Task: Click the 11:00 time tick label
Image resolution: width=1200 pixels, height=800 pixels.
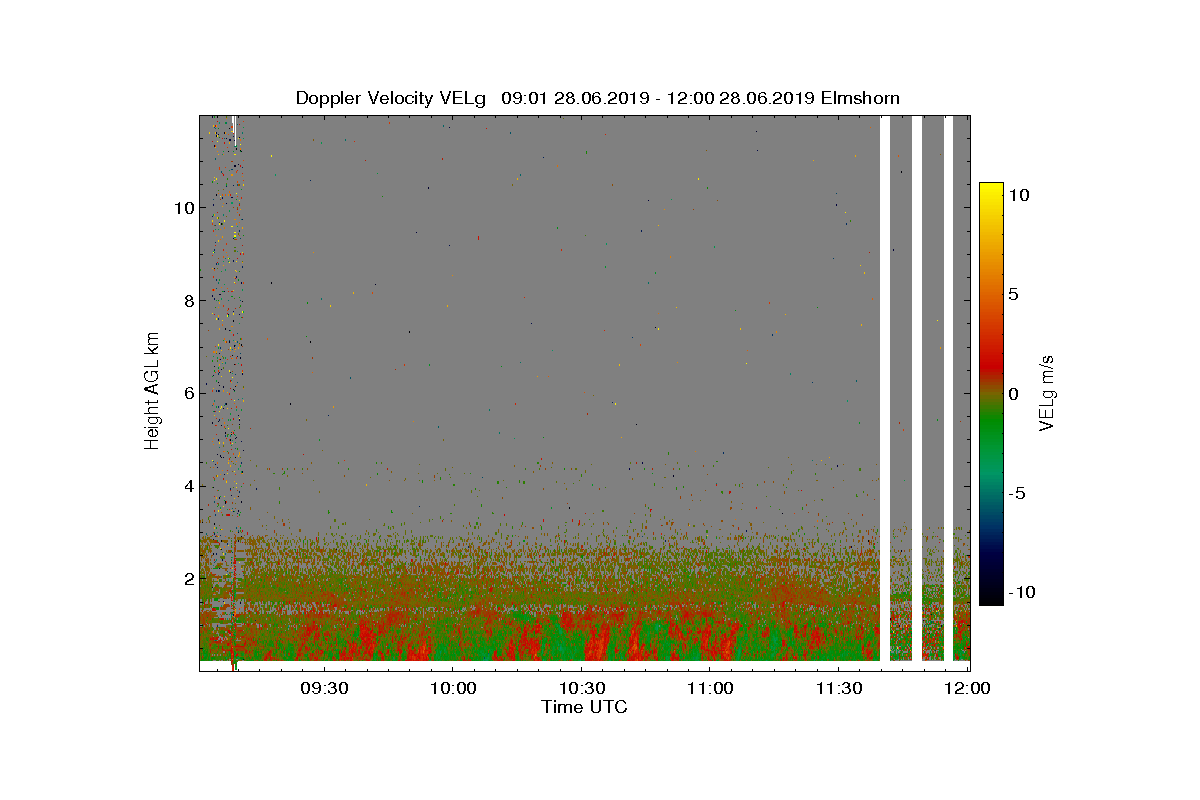Action: coord(710,688)
